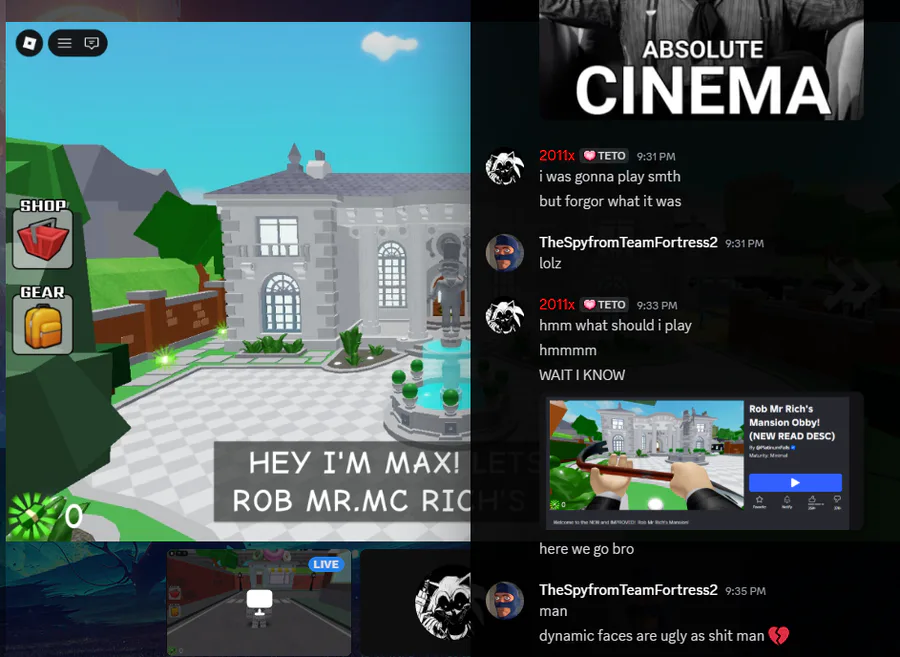The width and height of the screenshot is (900, 657).
Task: Click the broken heart emoji in last message
Action: (779, 635)
